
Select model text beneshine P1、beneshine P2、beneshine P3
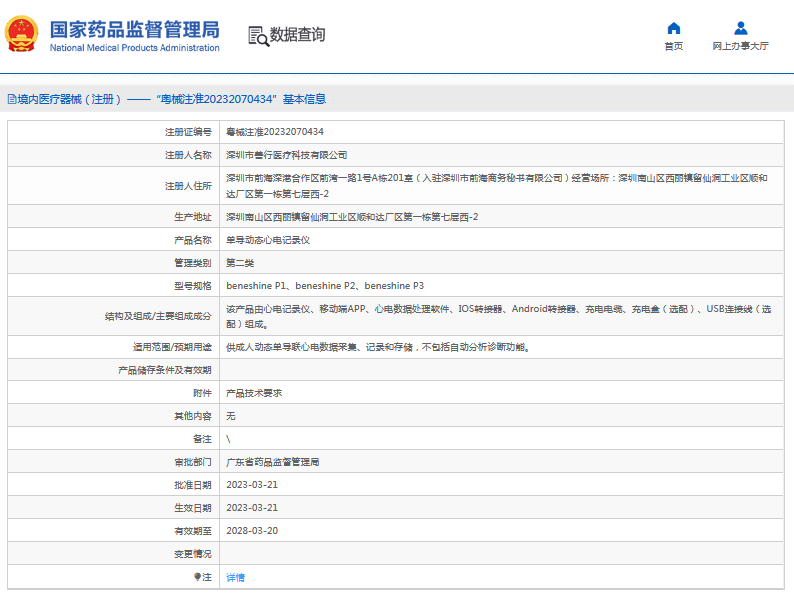[x=325, y=286]
